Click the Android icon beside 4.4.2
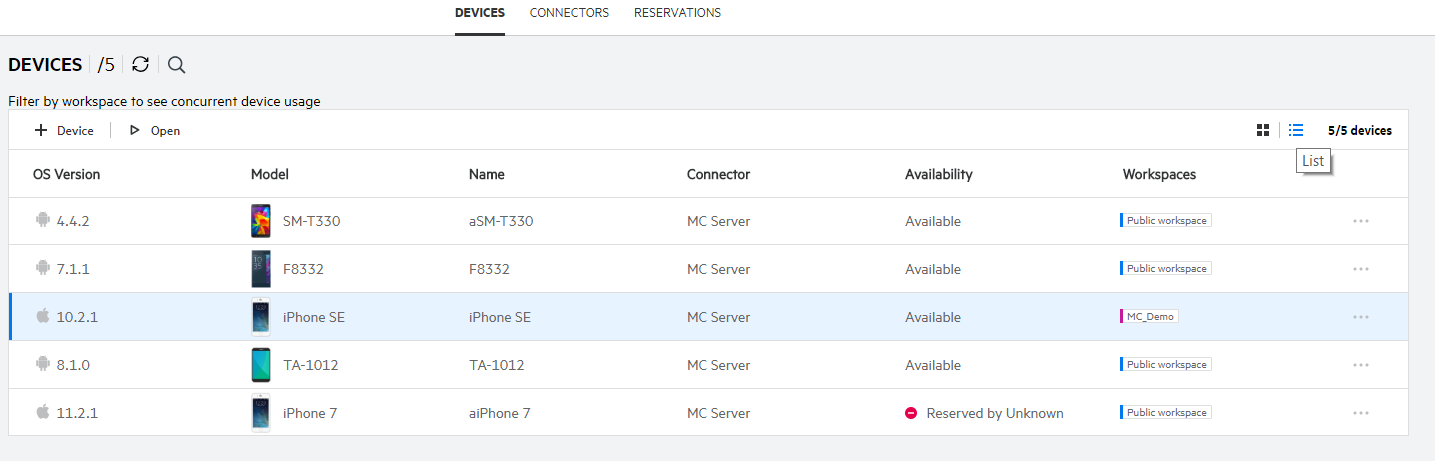 43,221
